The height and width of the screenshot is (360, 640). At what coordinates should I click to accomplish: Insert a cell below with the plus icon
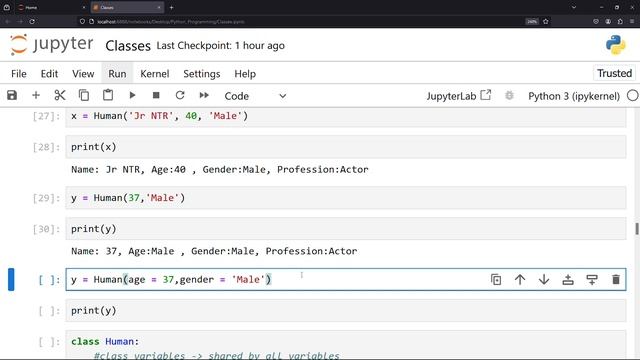coord(36,96)
